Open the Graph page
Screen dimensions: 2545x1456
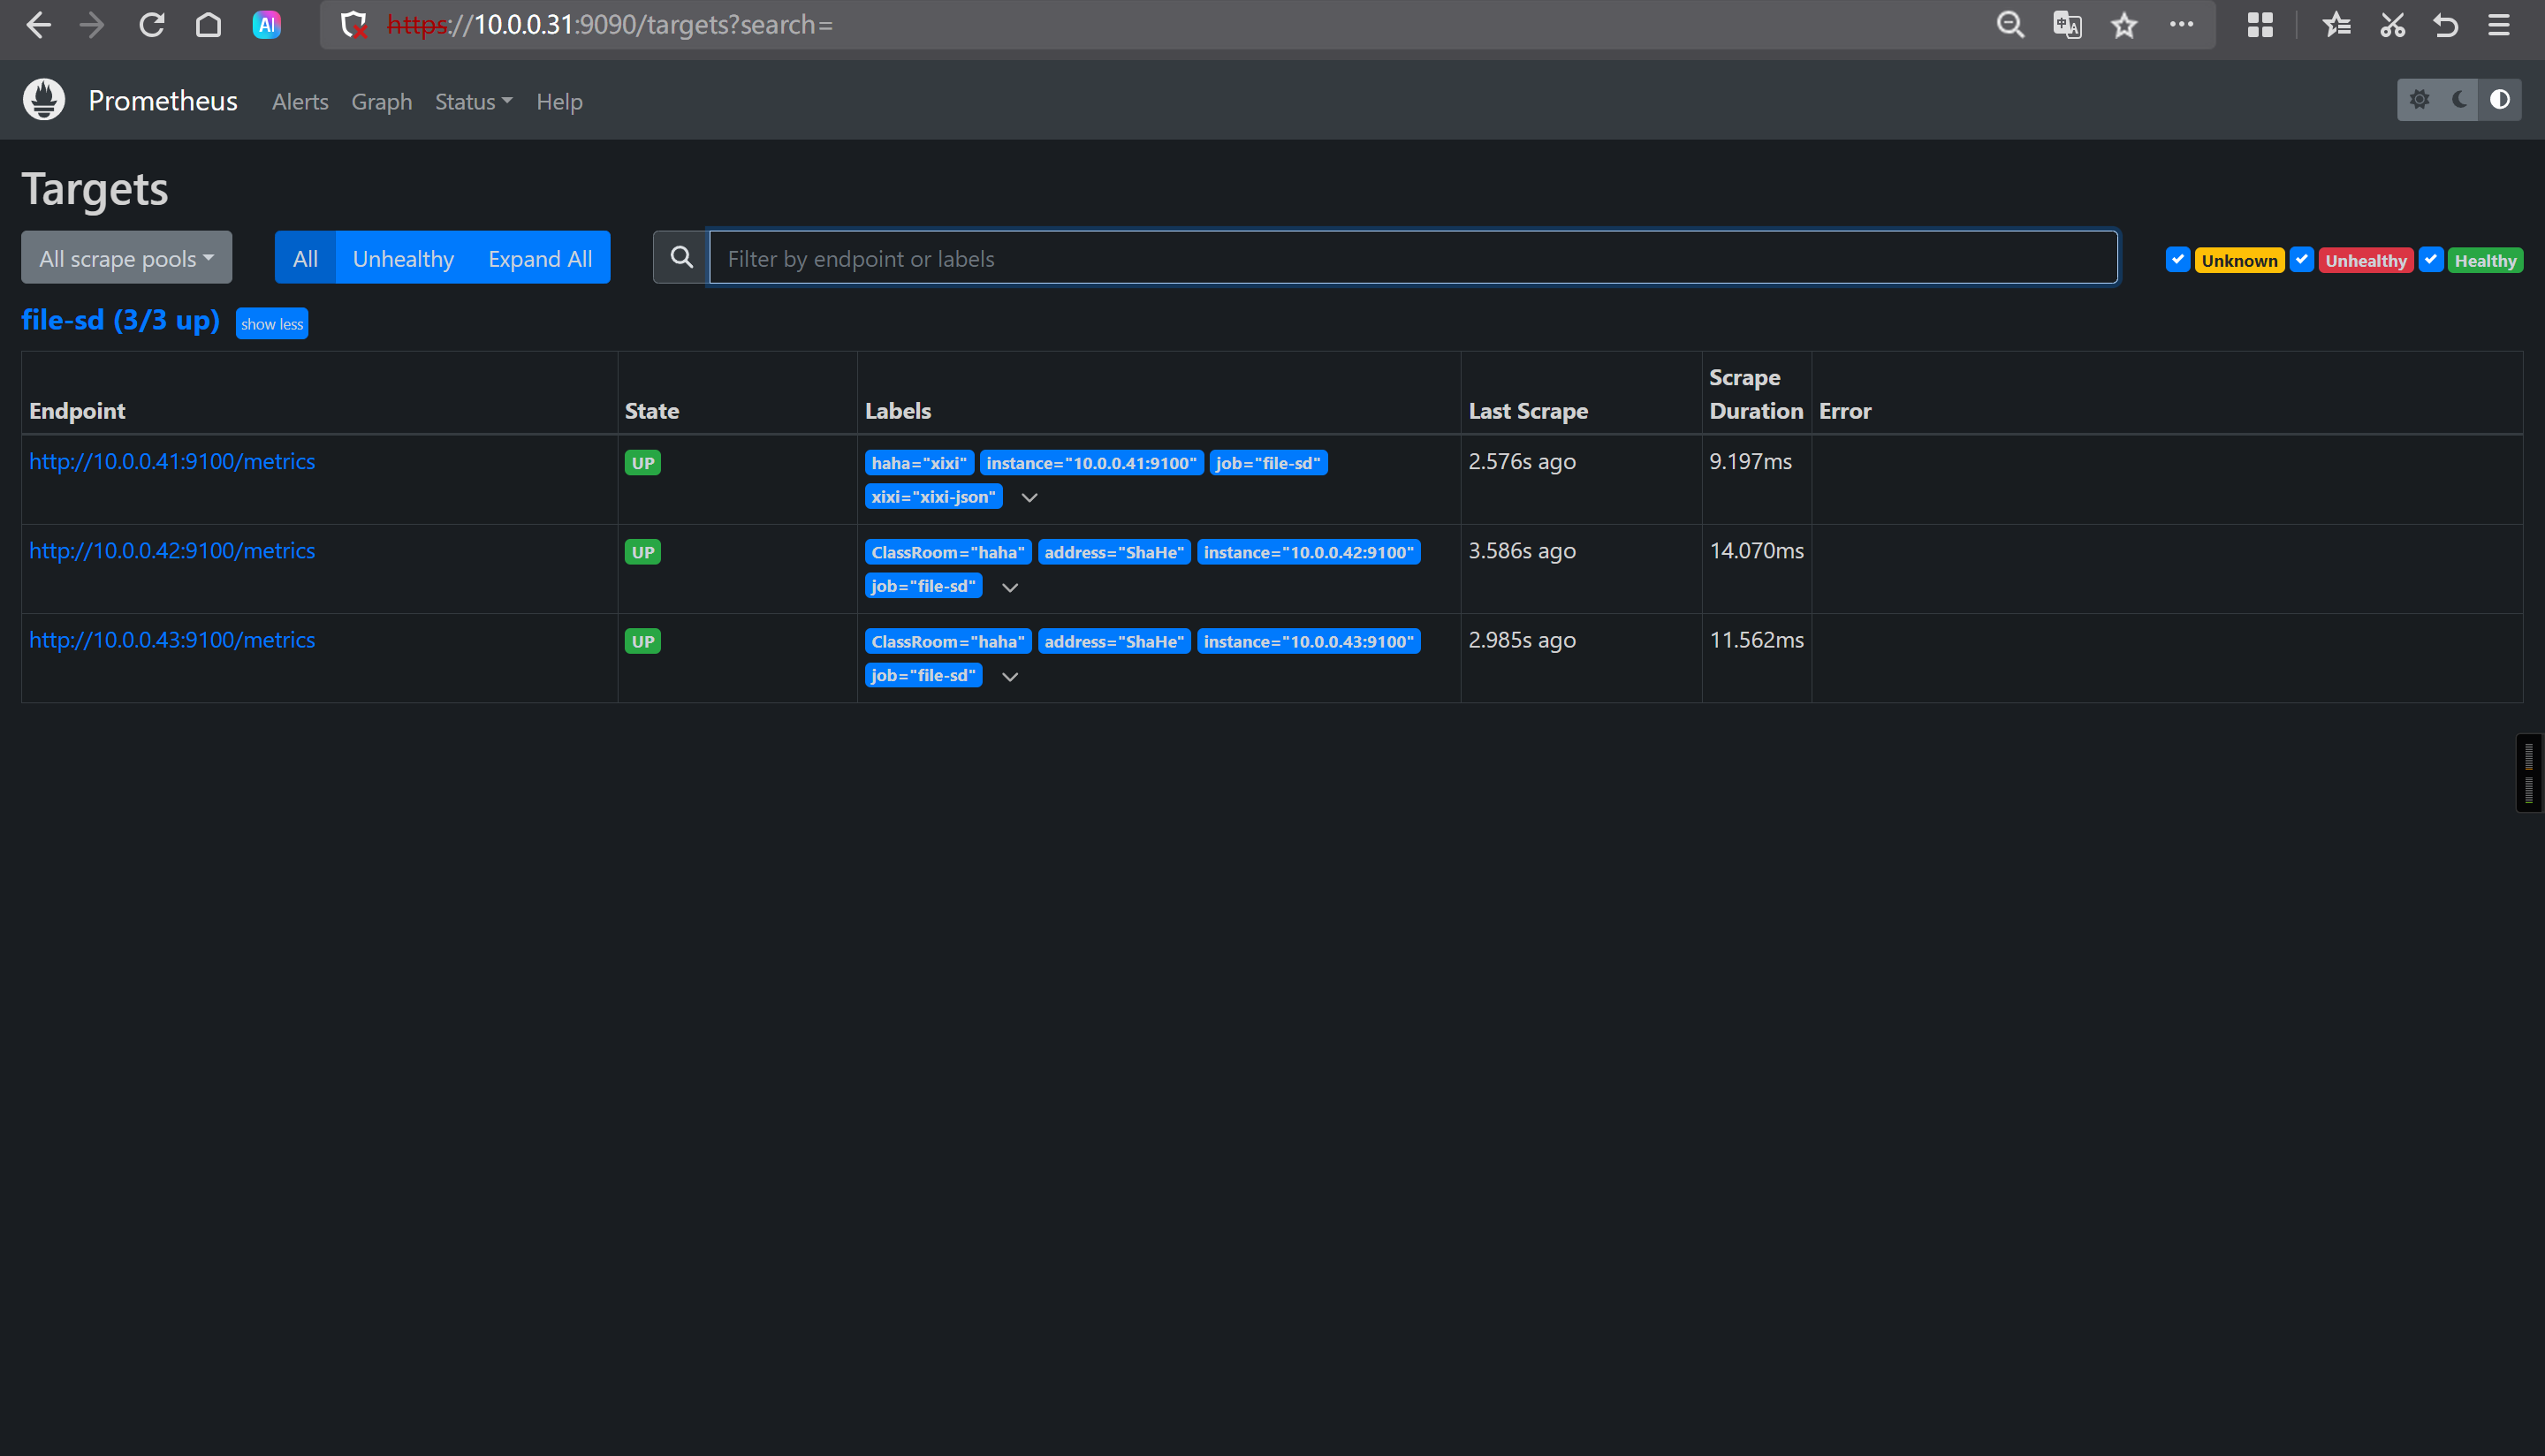pos(382,102)
